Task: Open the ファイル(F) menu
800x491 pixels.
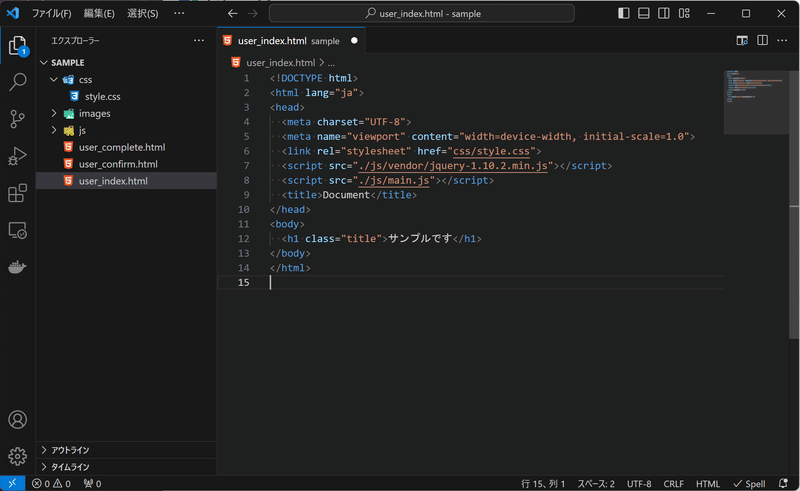Action: pos(52,13)
